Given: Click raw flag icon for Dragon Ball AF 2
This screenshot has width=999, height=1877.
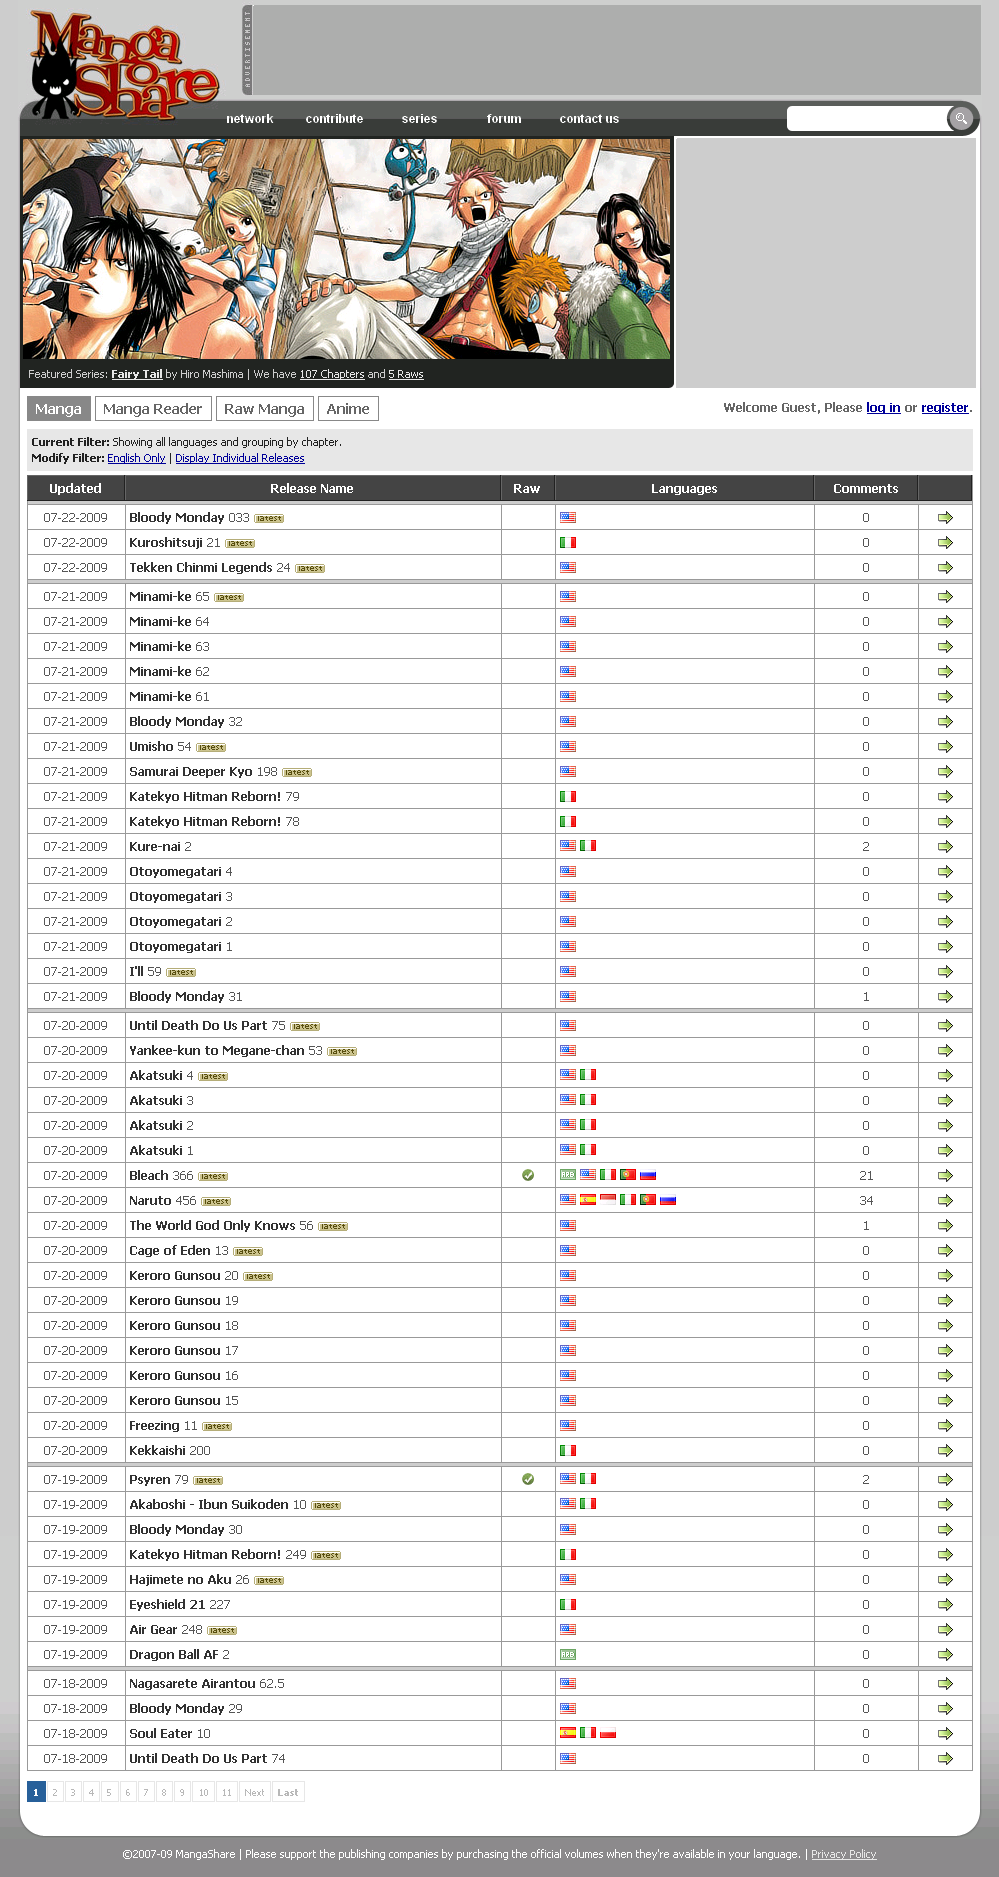Looking at the screenshot, I should [568, 1655].
